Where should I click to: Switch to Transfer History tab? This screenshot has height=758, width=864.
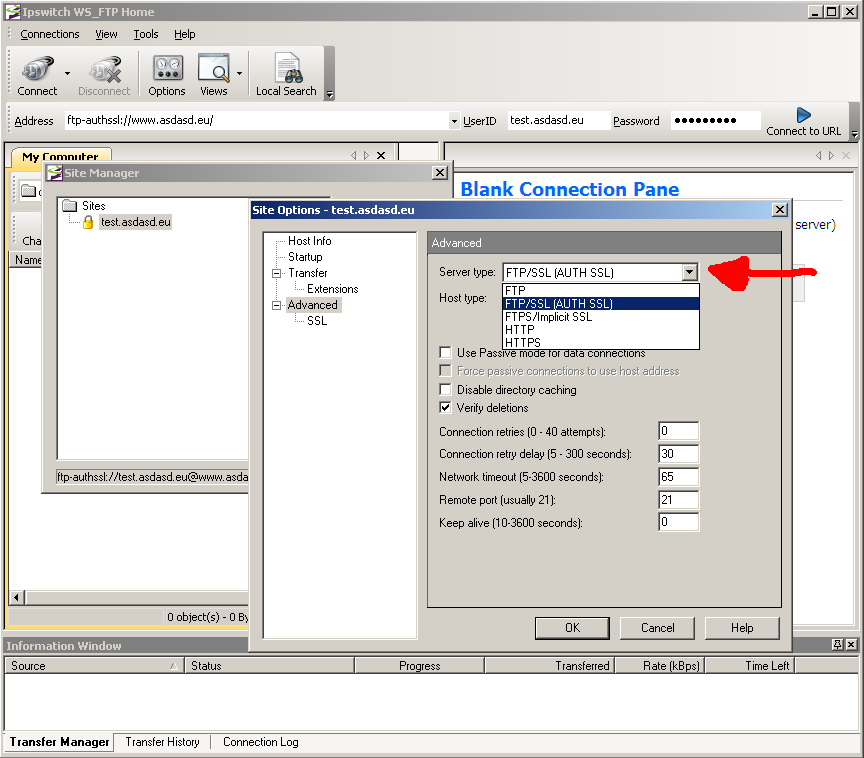163,742
